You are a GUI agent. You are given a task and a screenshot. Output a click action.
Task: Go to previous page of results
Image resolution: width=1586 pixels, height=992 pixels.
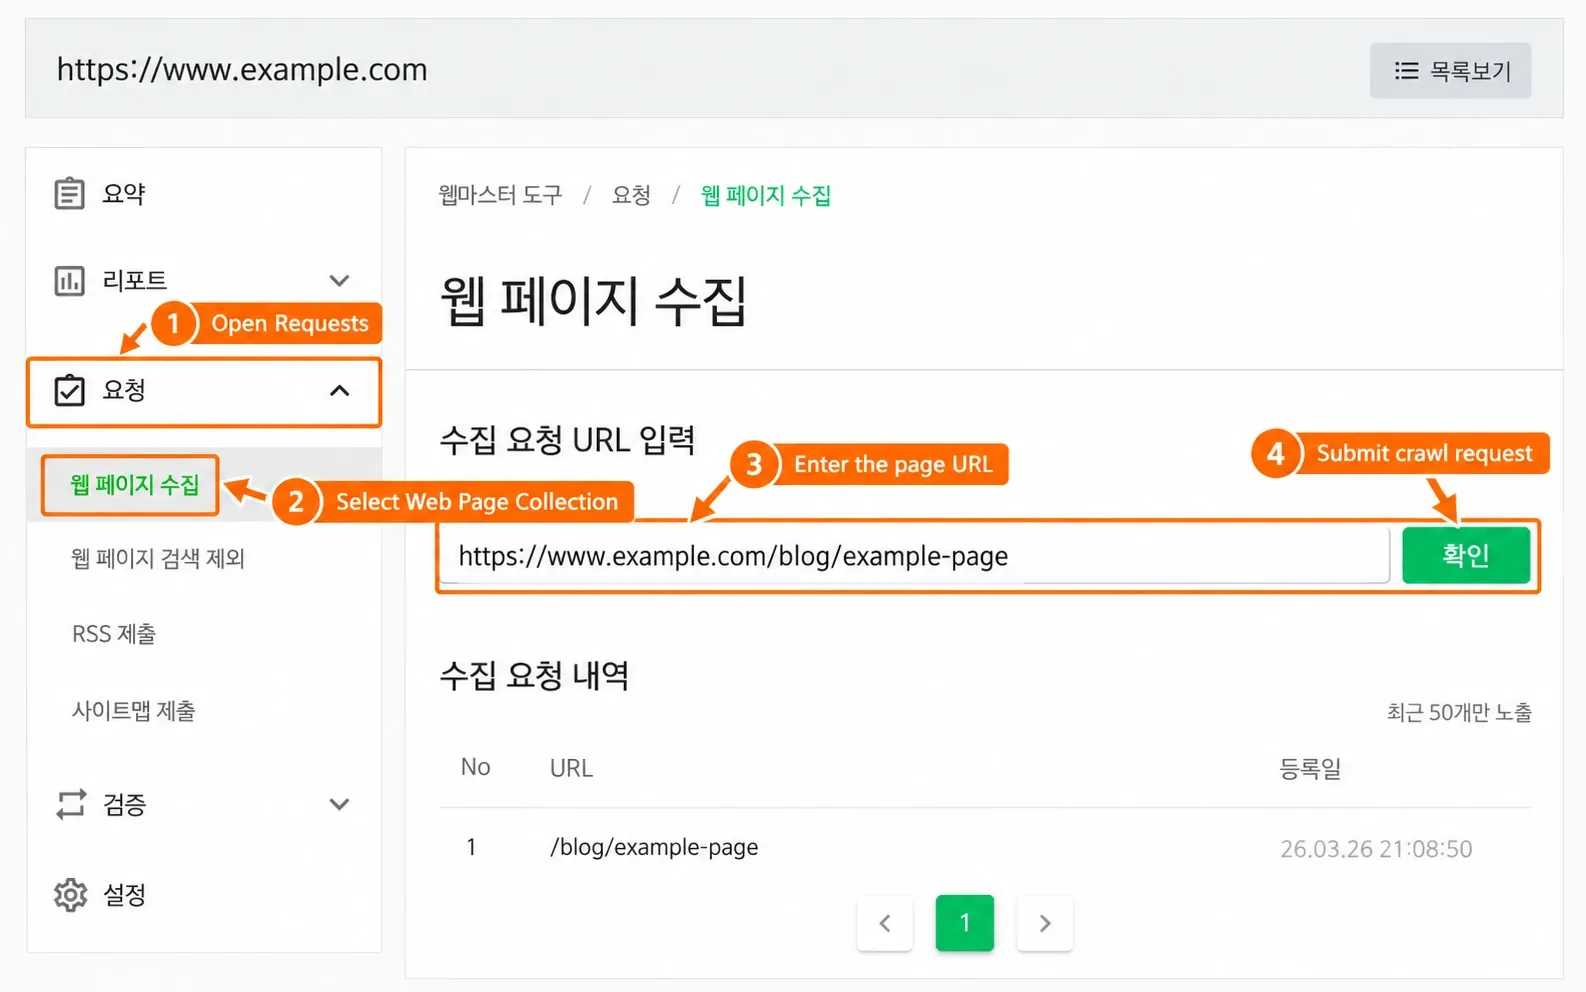click(885, 923)
